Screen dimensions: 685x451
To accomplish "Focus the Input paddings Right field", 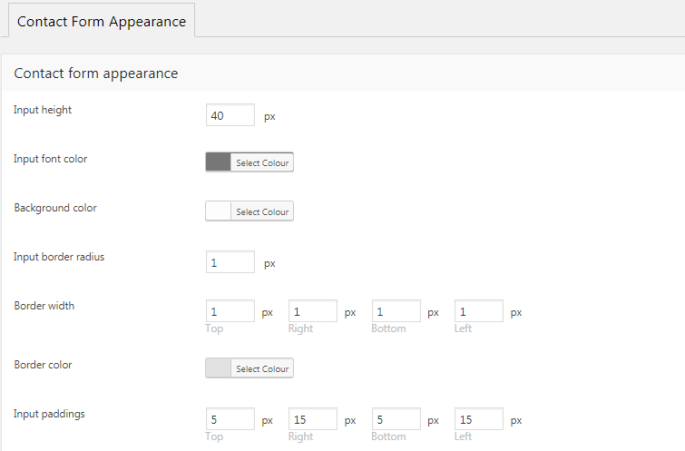I will pyautogui.click(x=313, y=418).
